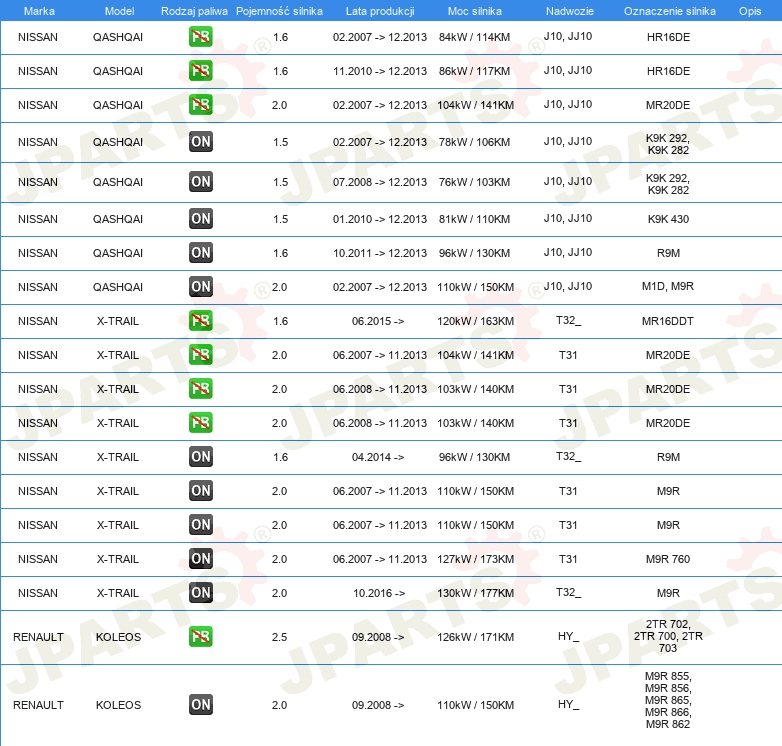Select the 126kW / 171KM power cell
The height and width of the screenshot is (746, 782).
click(x=475, y=637)
